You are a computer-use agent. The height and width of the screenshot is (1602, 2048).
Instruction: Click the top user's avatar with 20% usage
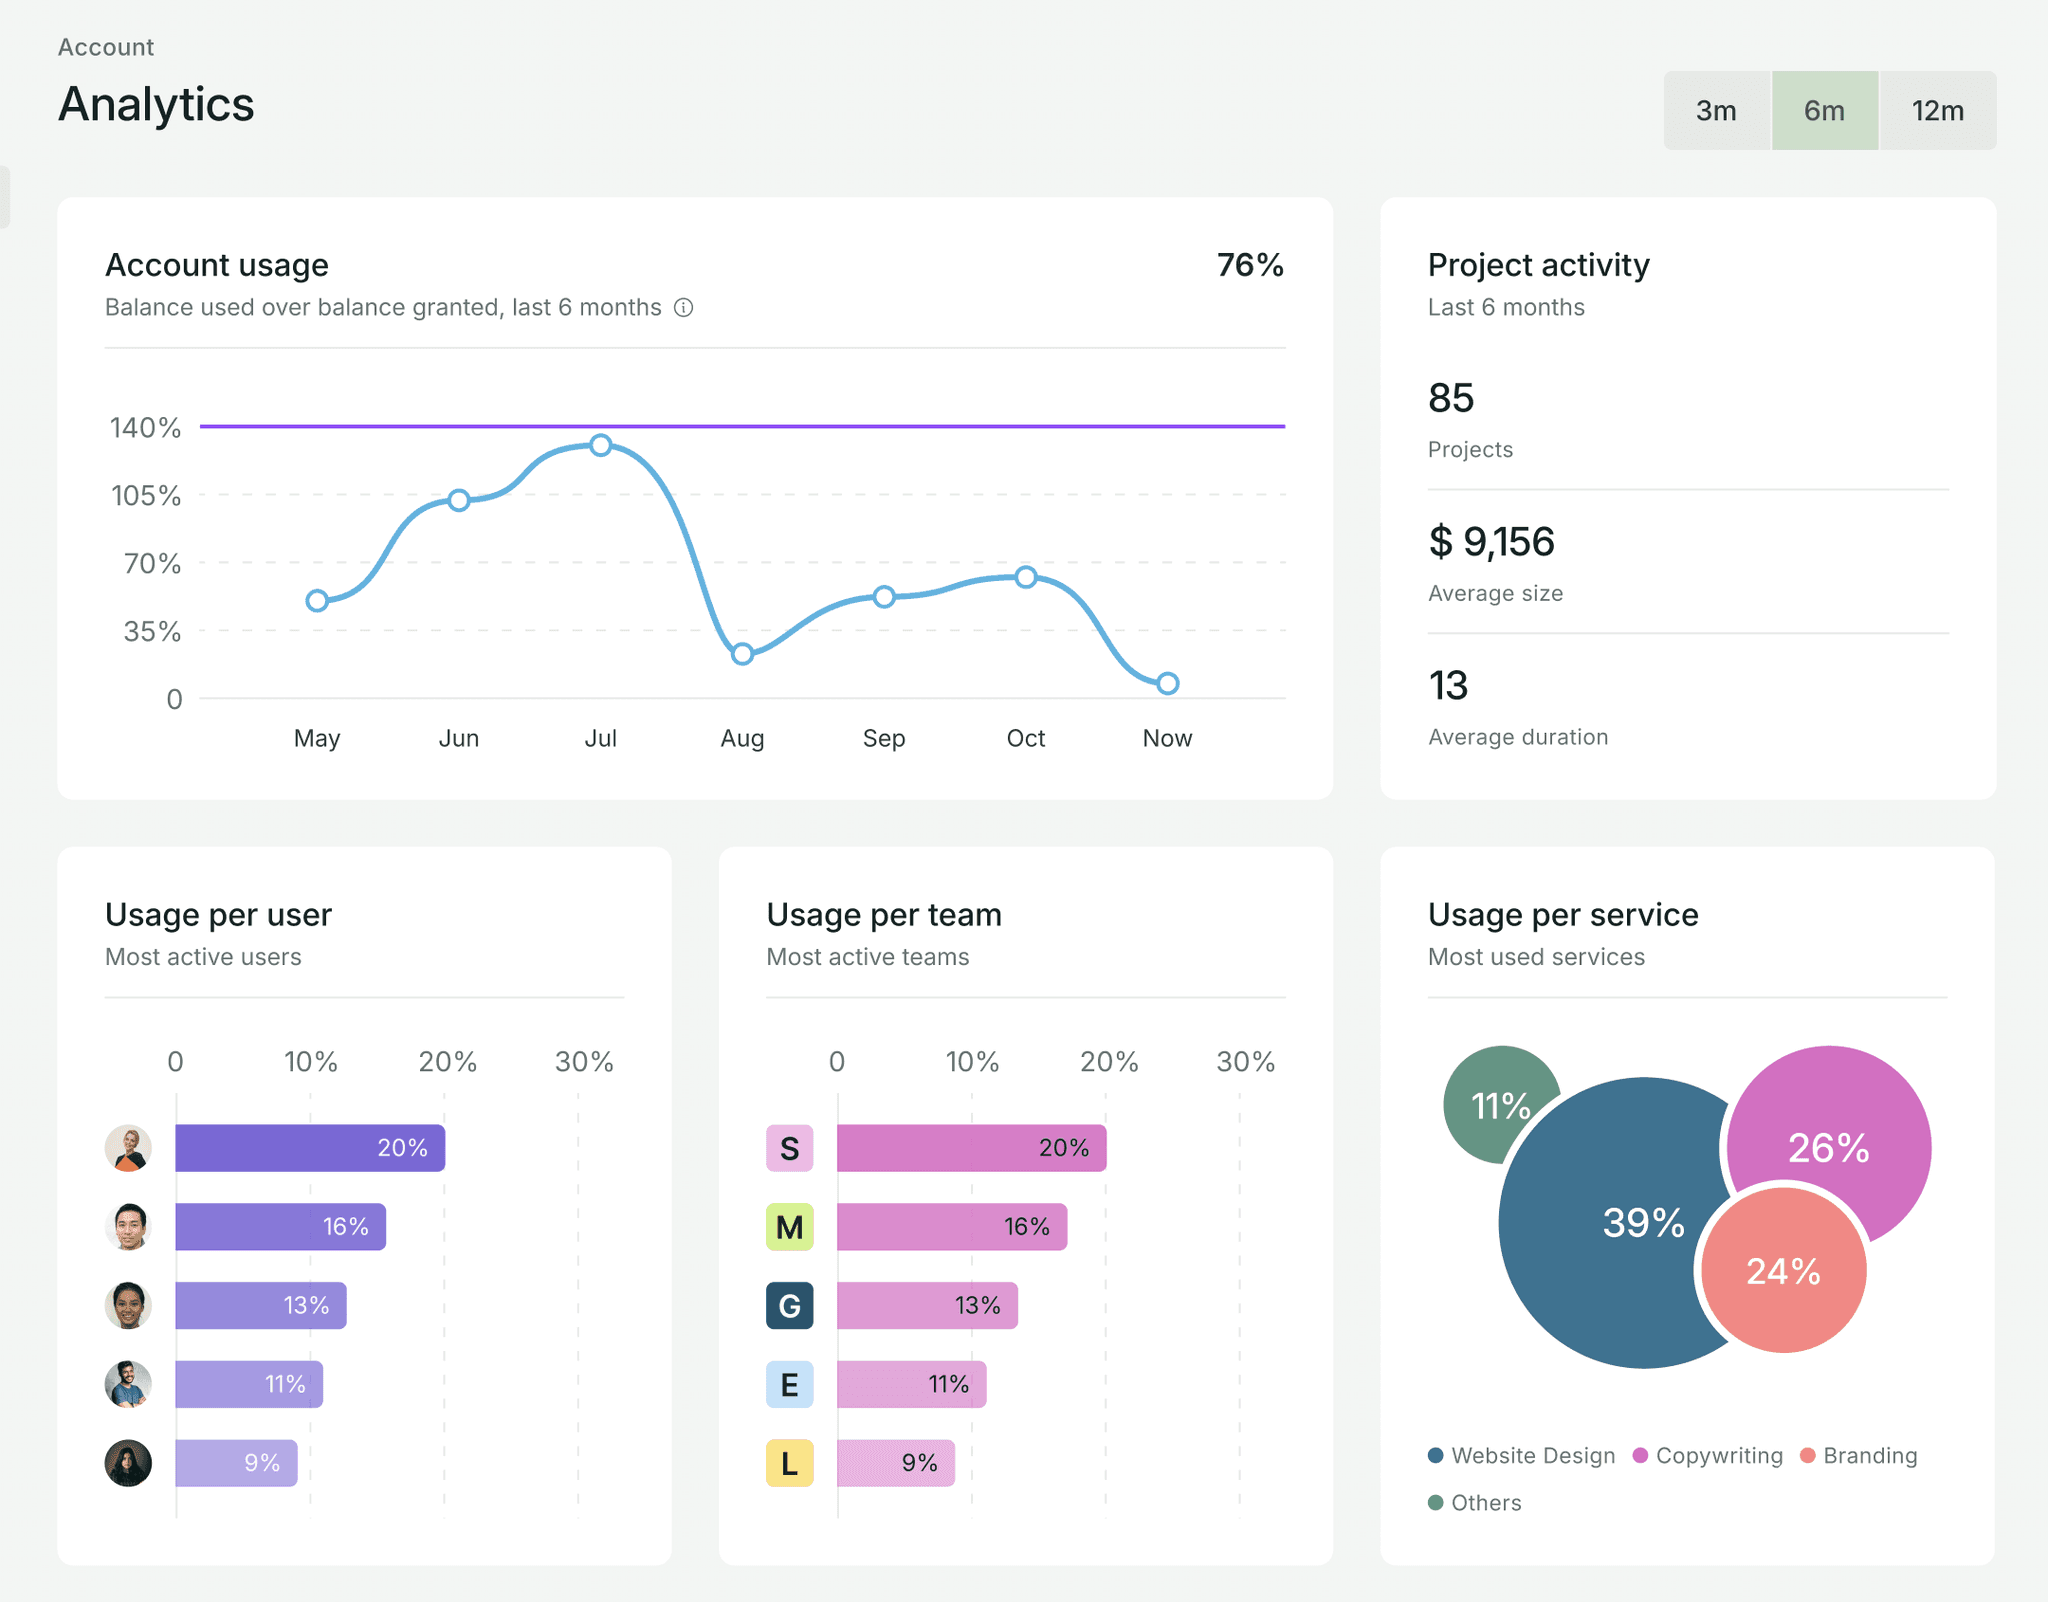click(128, 1148)
